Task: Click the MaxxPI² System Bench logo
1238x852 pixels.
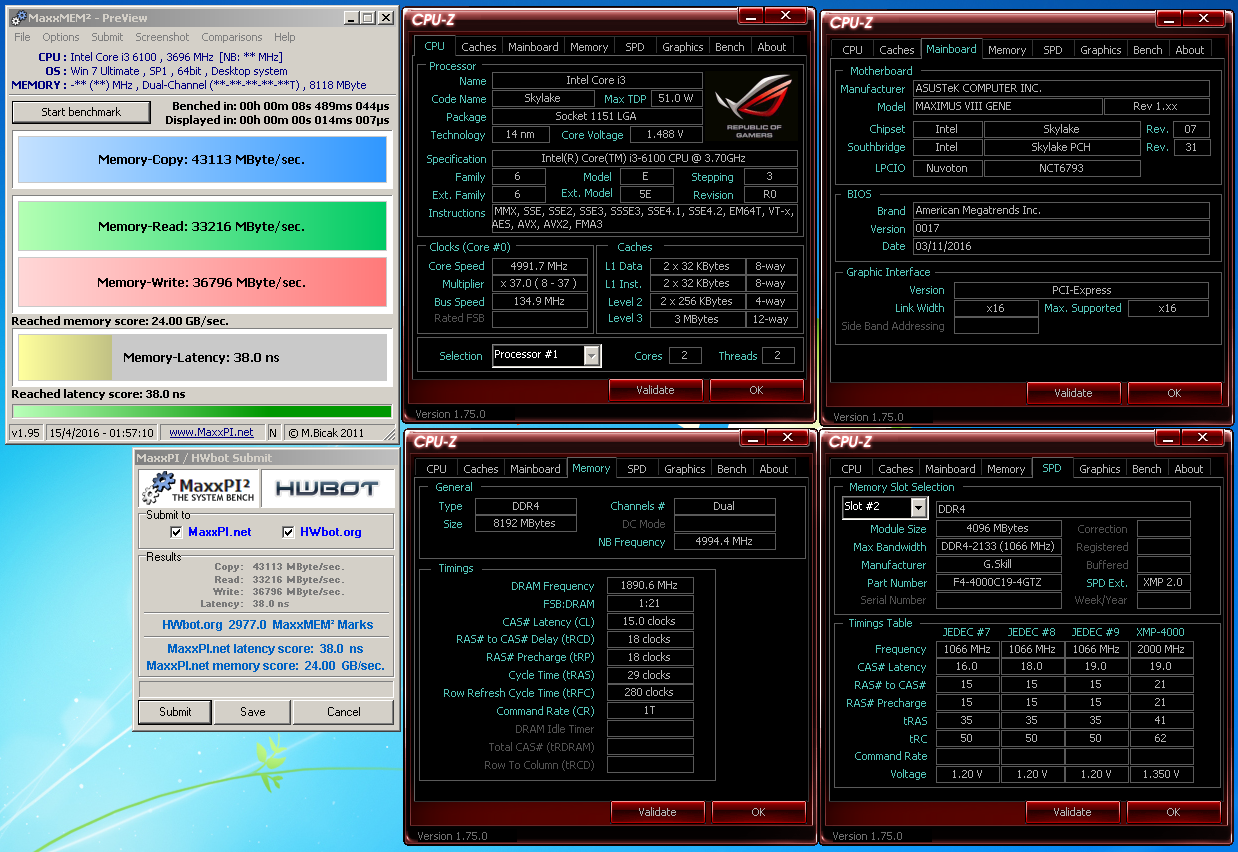Action: (197, 489)
